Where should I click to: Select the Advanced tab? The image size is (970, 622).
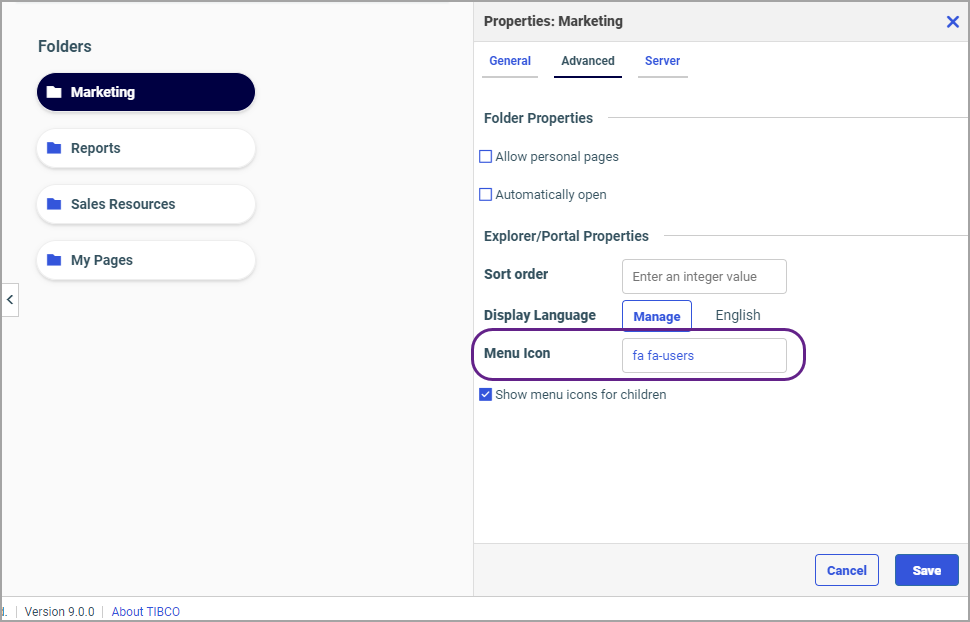[588, 61]
